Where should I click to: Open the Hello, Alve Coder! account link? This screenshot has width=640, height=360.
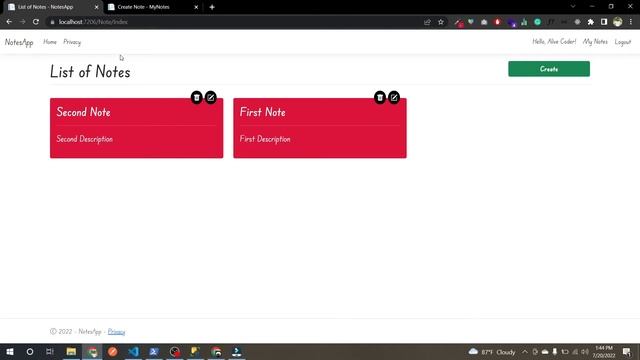click(x=554, y=42)
